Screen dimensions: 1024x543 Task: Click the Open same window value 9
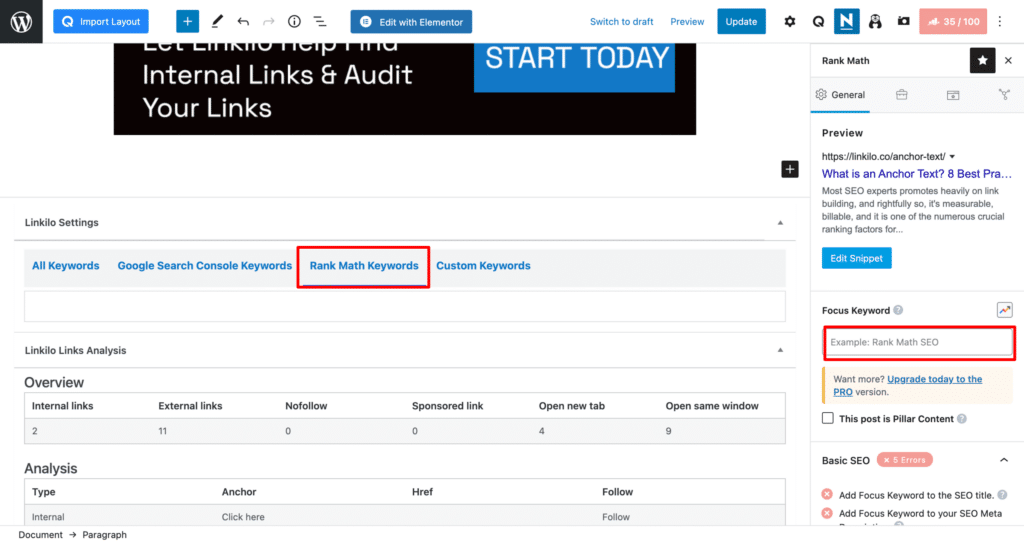[668, 431]
